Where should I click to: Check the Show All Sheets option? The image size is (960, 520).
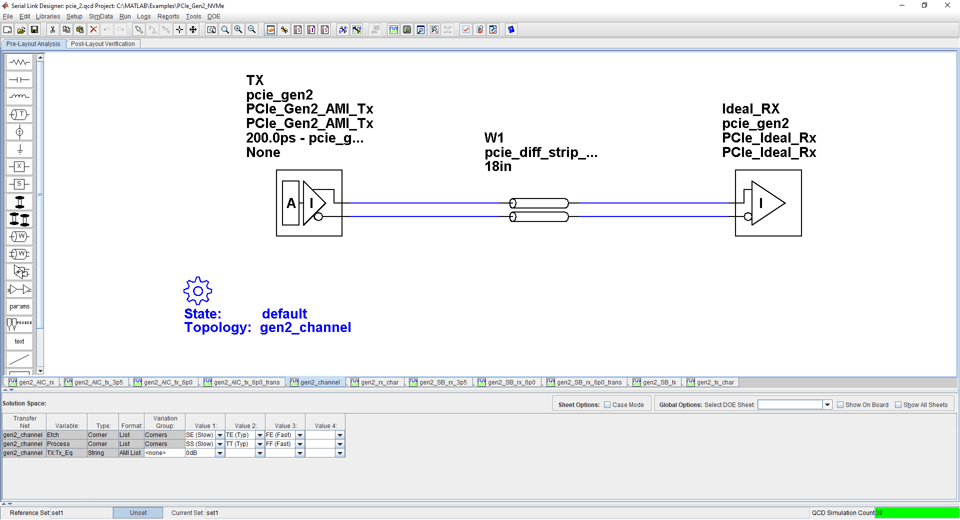(x=898, y=405)
